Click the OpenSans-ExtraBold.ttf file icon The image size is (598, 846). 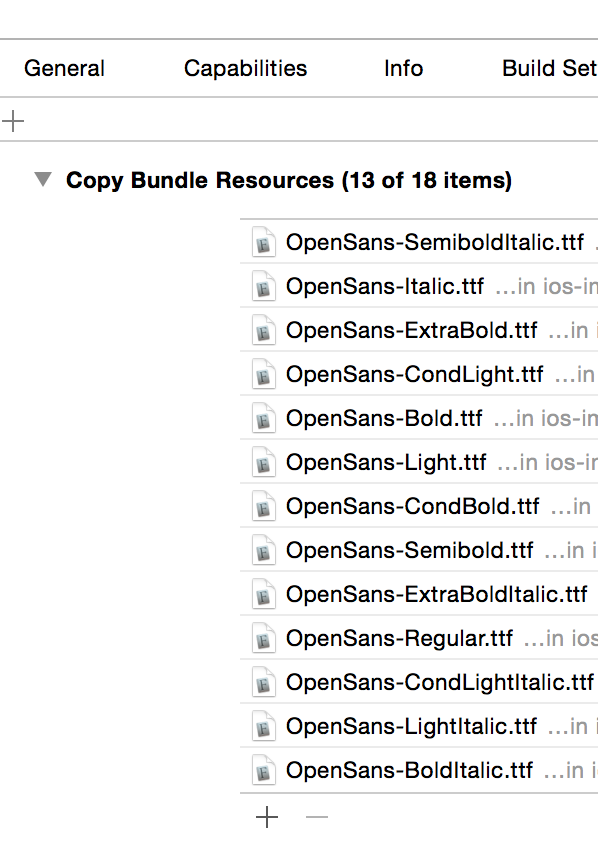point(263,330)
